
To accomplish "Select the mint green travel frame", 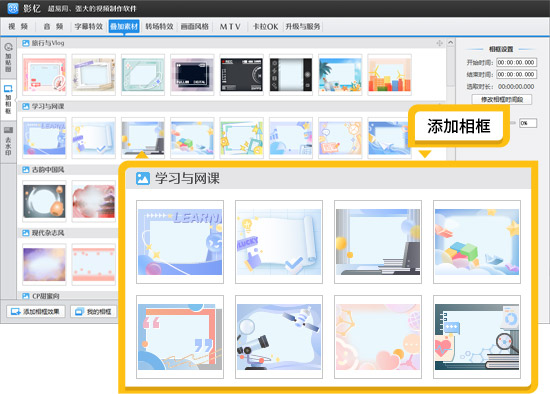I will pos(143,75).
